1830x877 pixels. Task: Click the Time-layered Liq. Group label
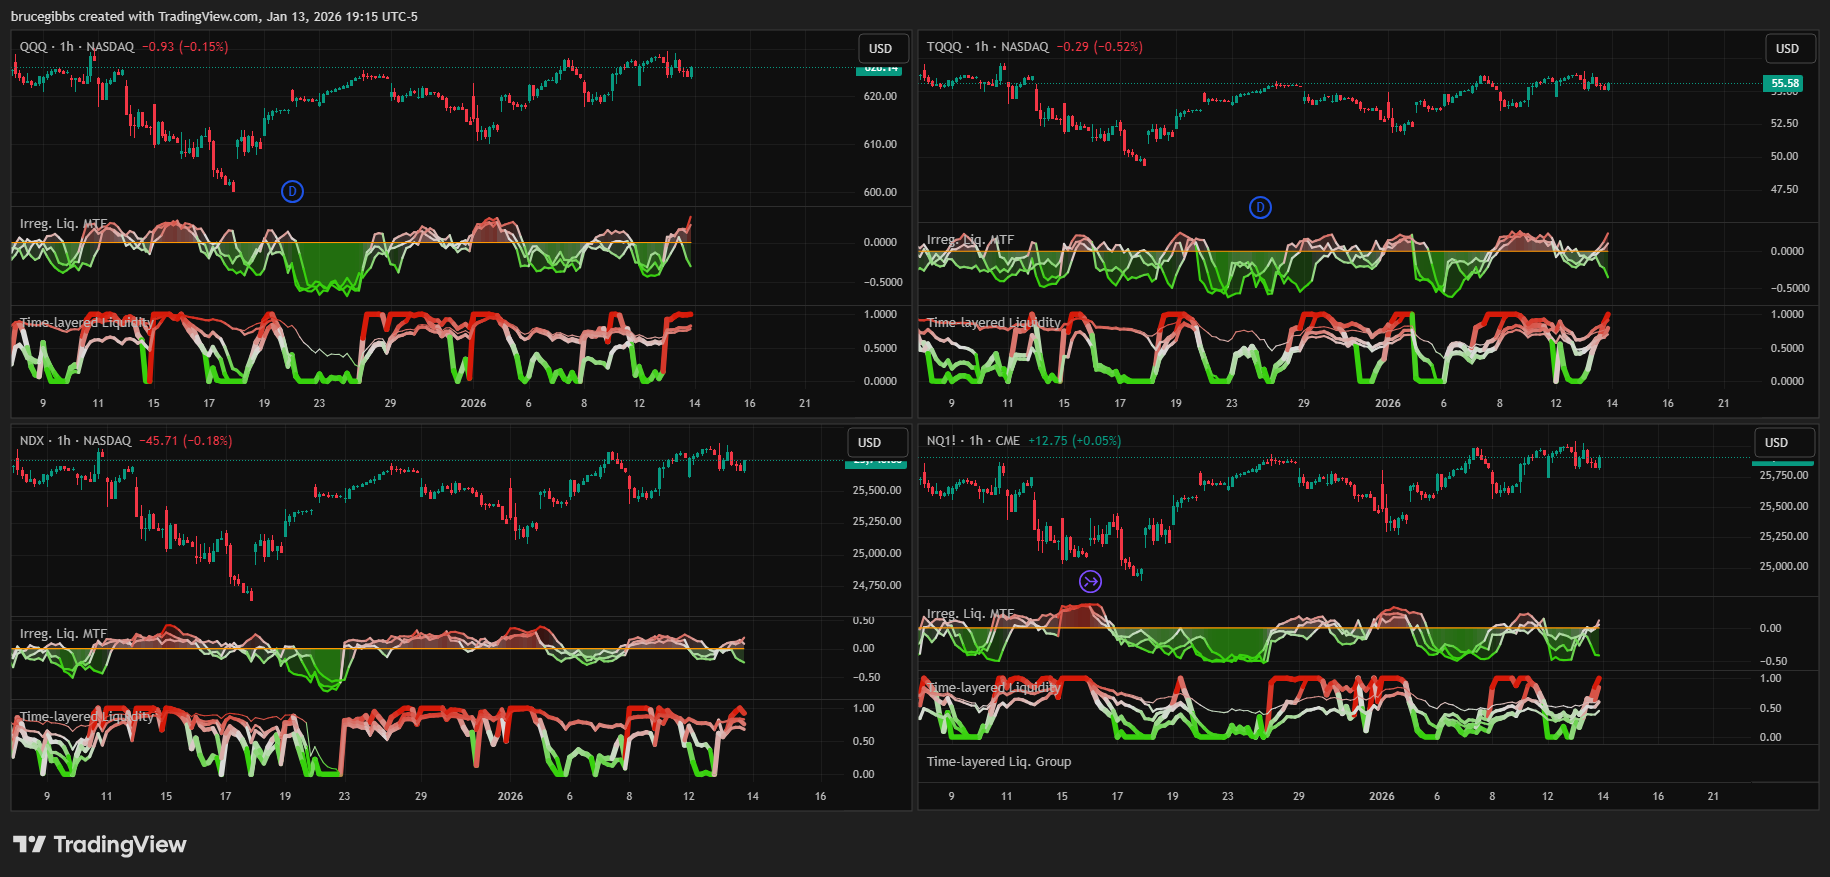(998, 762)
